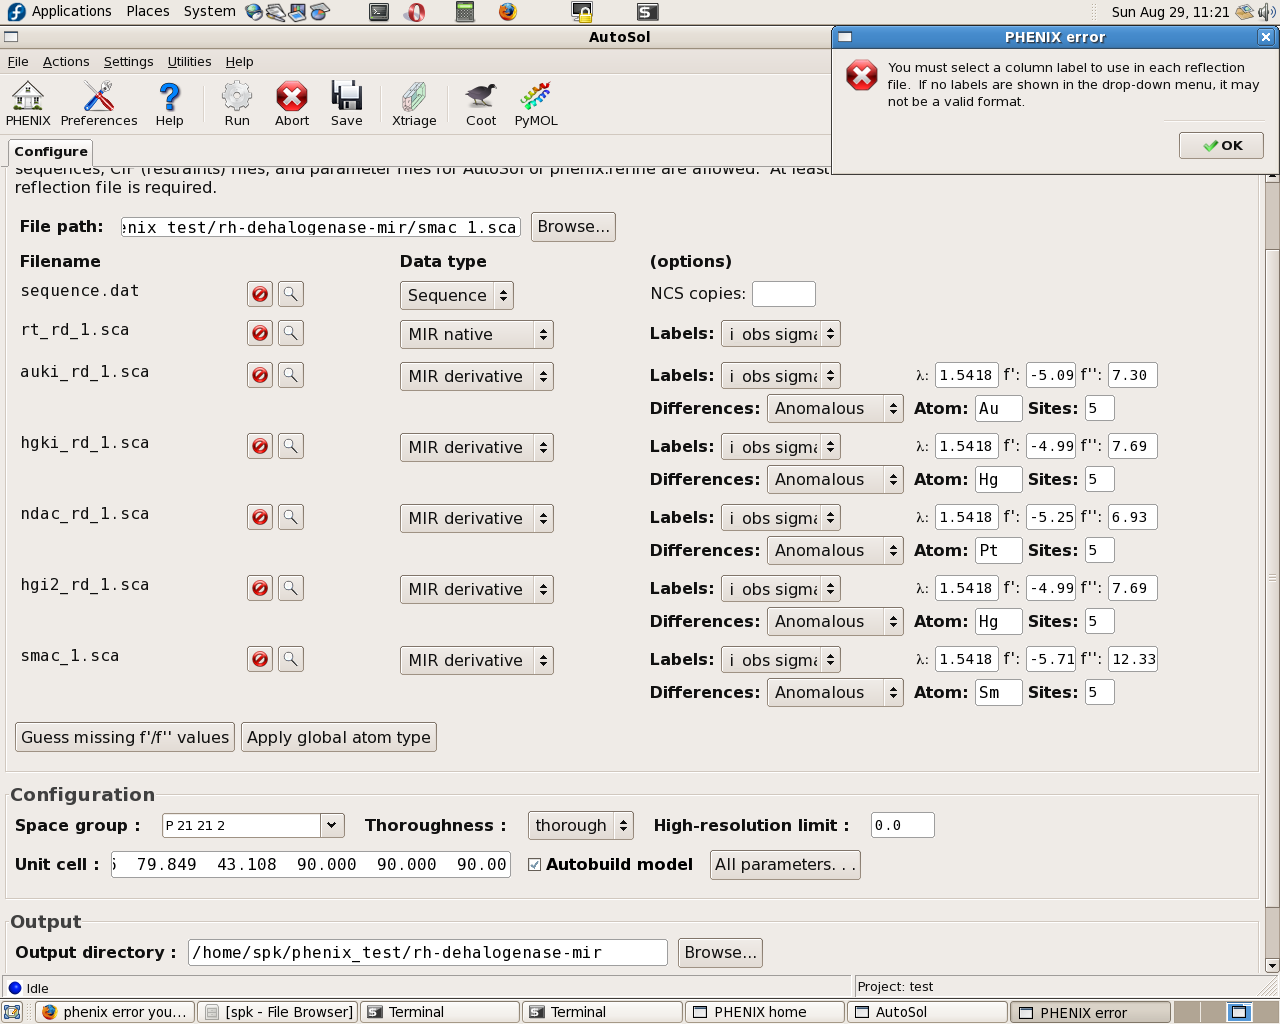Open the Space group combo box arrow
The image size is (1280, 1024).
point(332,826)
